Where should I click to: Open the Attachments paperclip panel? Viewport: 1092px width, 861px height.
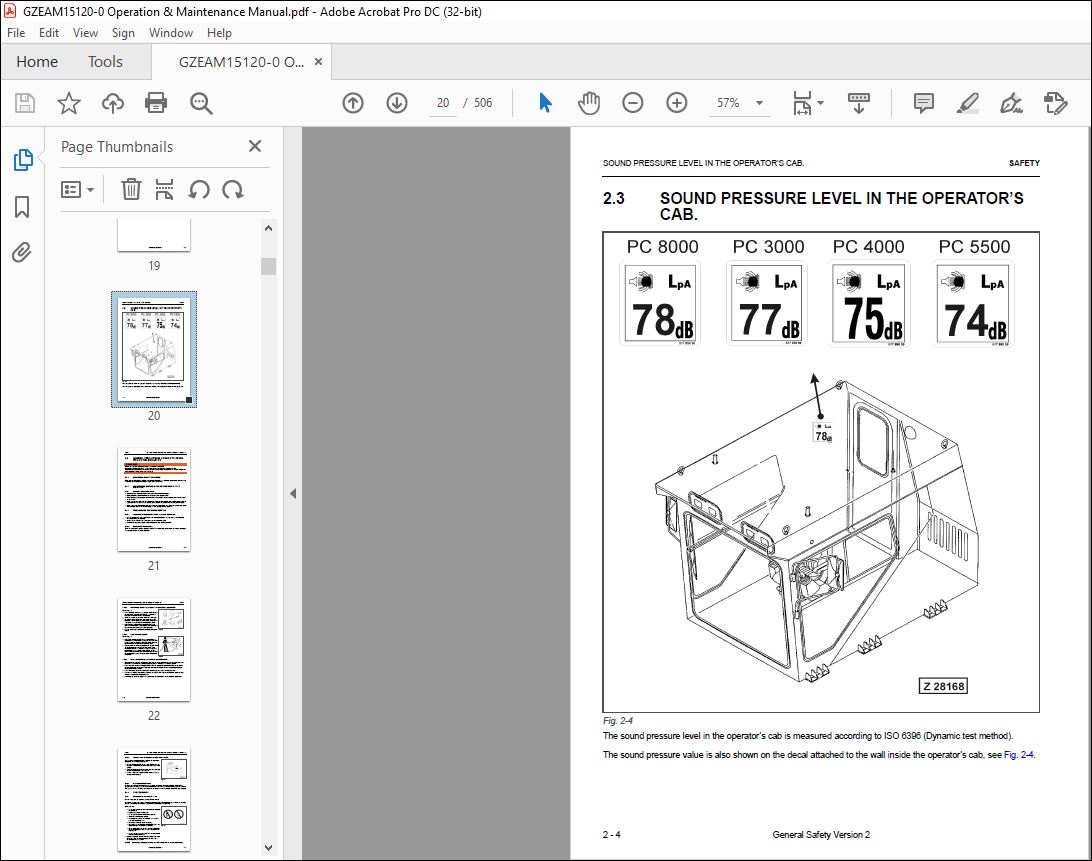[22, 252]
